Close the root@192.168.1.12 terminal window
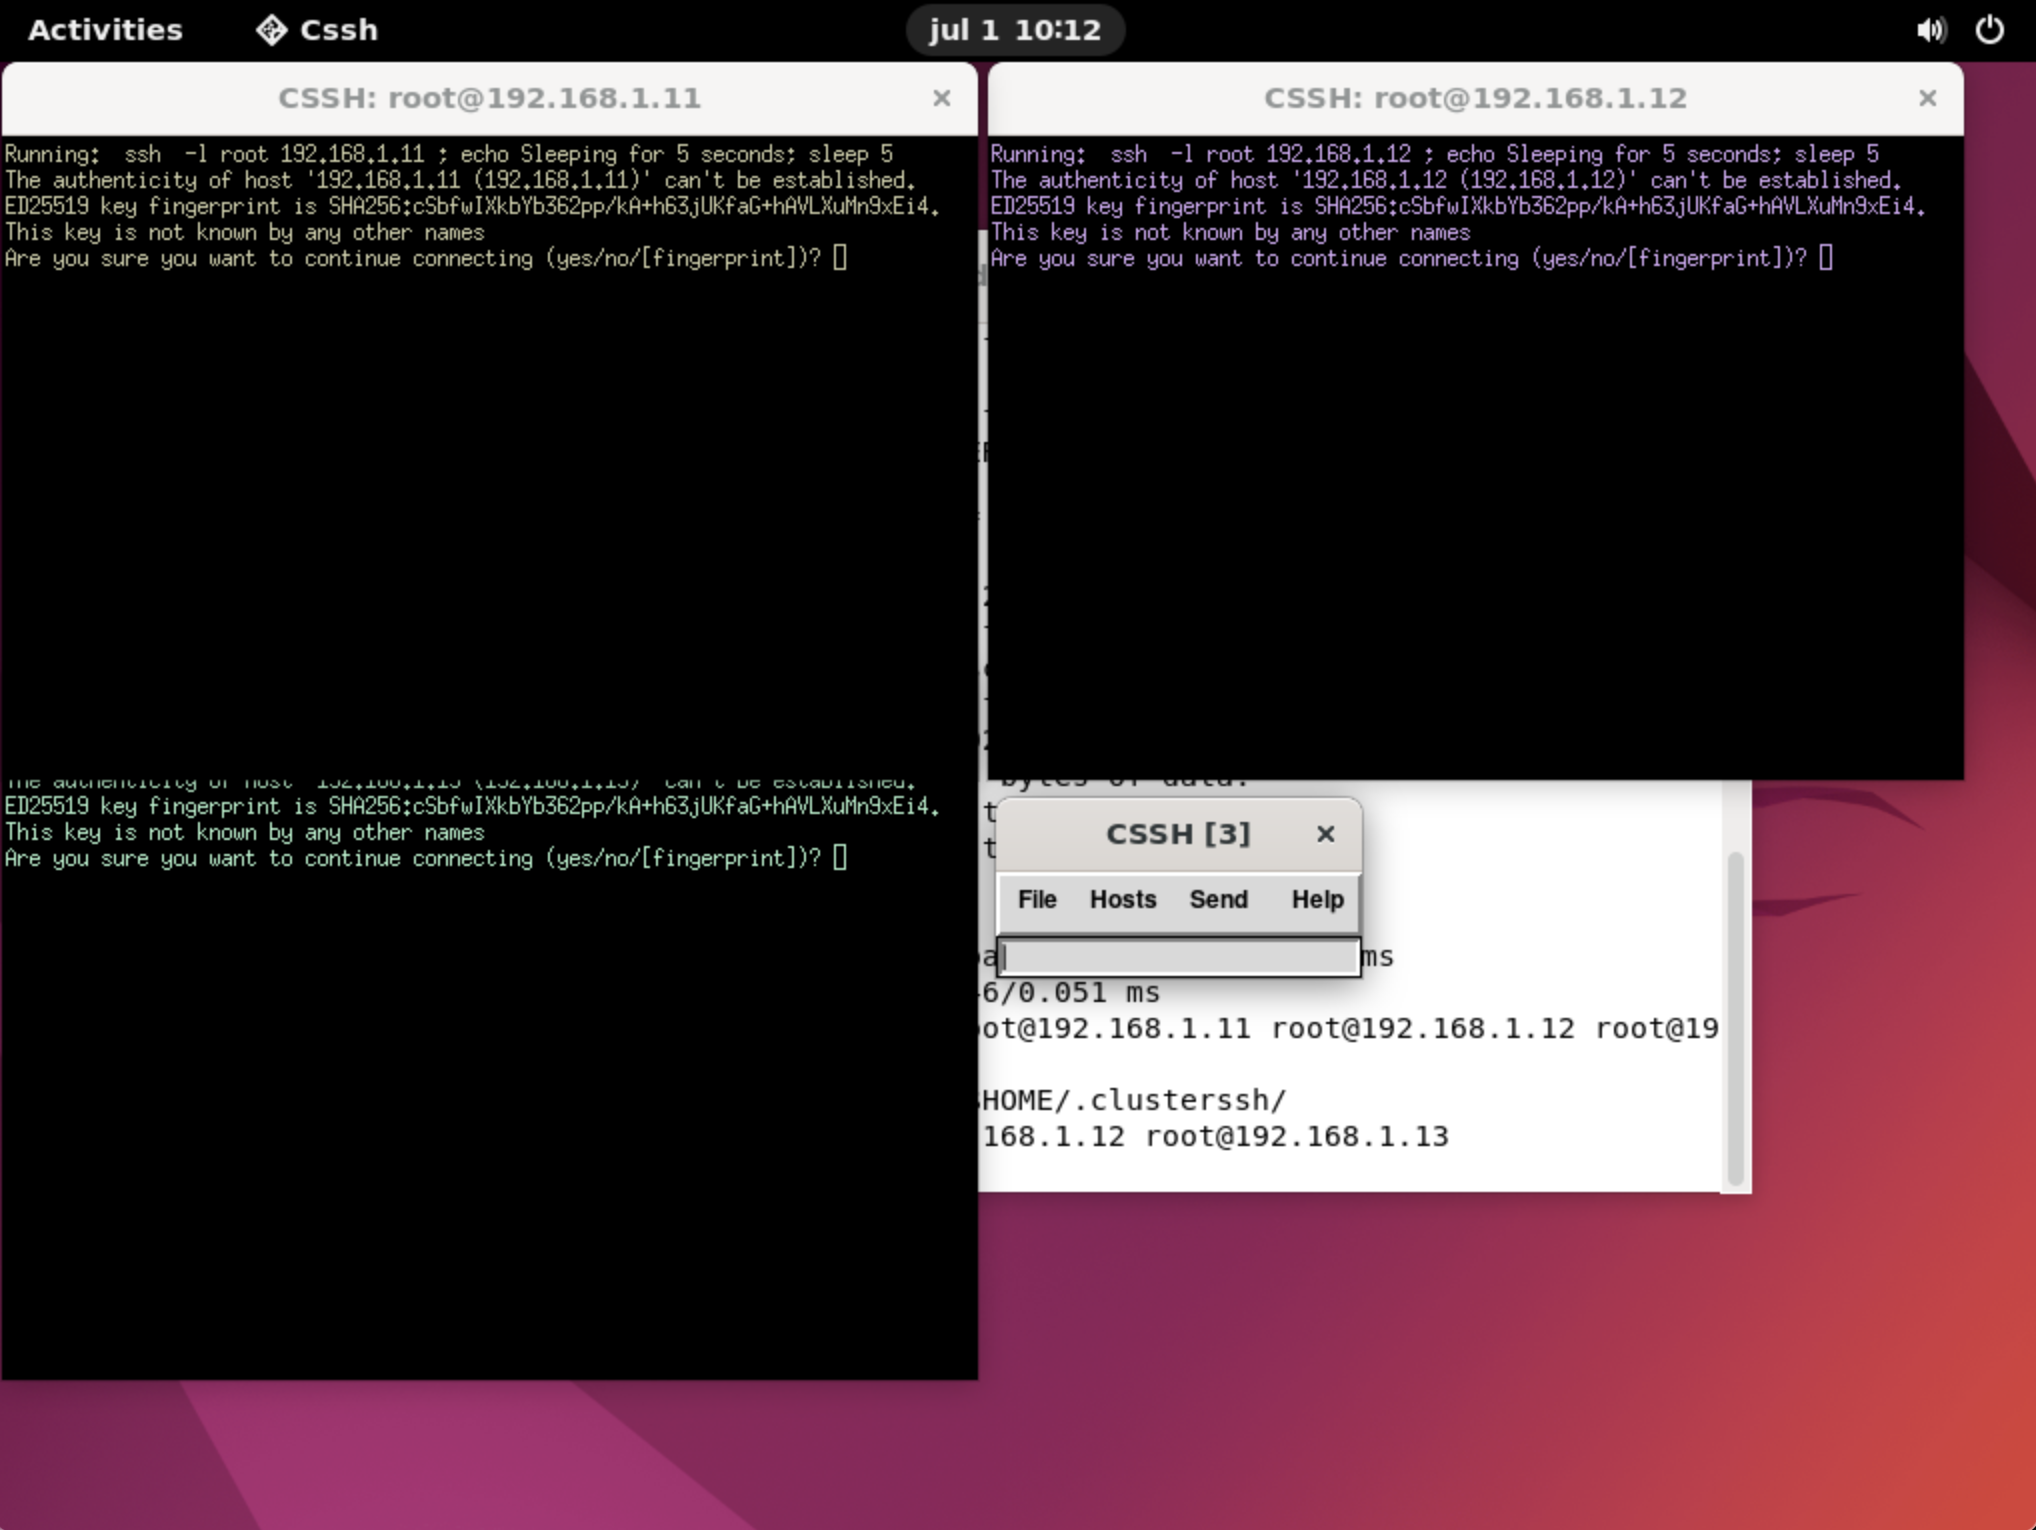2036x1530 pixels. click(1927, 98)
